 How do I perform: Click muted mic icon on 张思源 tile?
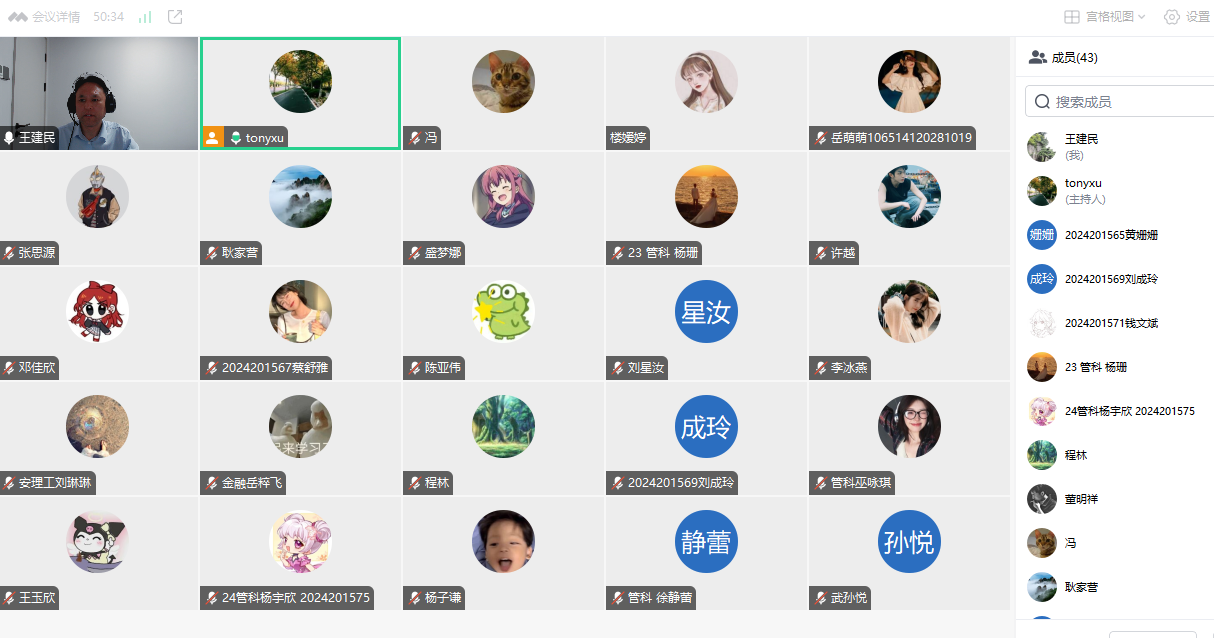point(9,253)
